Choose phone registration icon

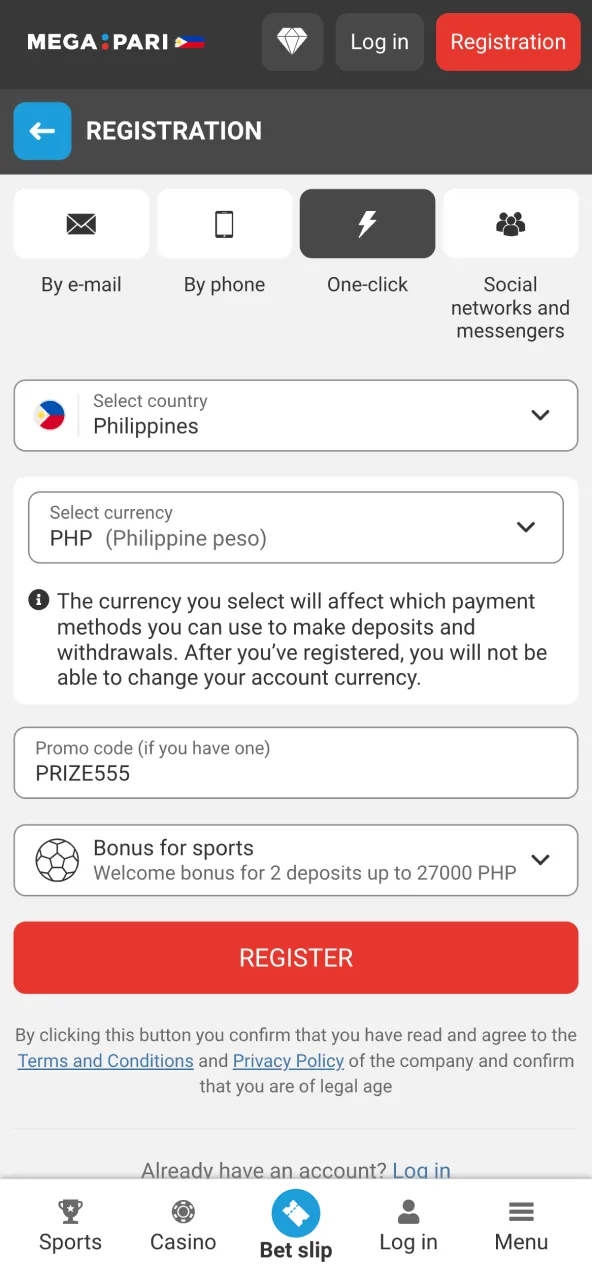click(x=224, y=223)
